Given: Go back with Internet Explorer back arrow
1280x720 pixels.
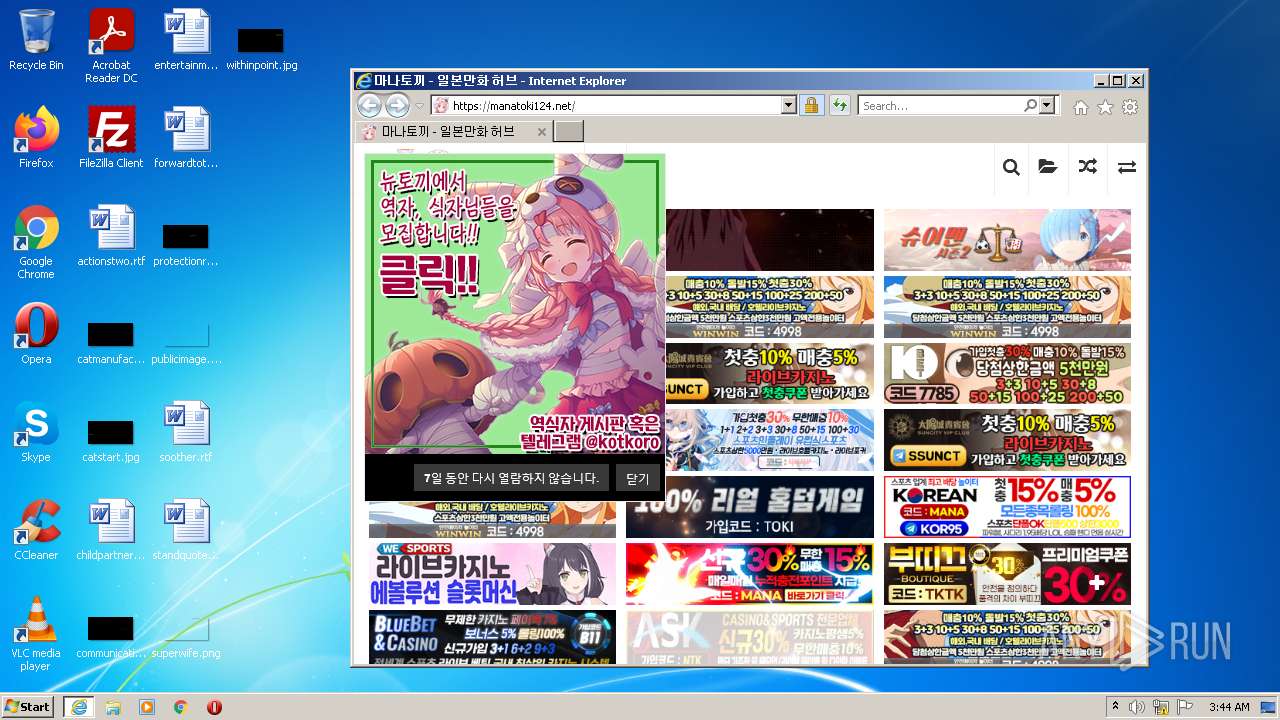Looking at the screenshot, I should click(369, 105).
